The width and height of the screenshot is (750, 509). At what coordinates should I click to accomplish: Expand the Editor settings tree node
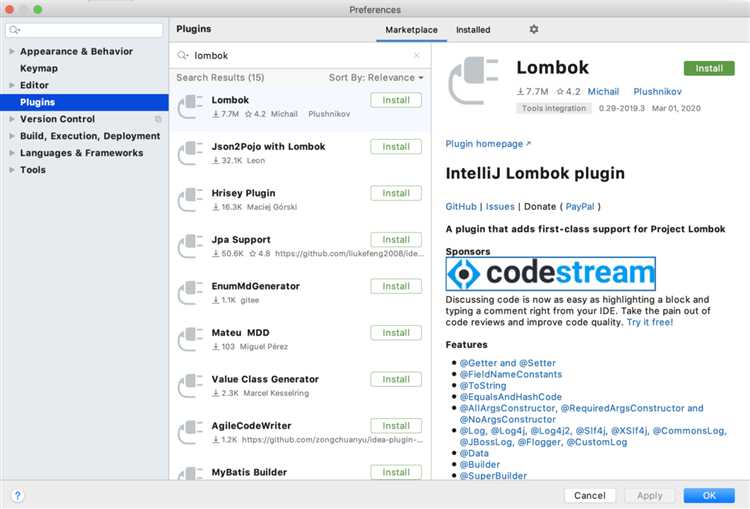(12, 85)
